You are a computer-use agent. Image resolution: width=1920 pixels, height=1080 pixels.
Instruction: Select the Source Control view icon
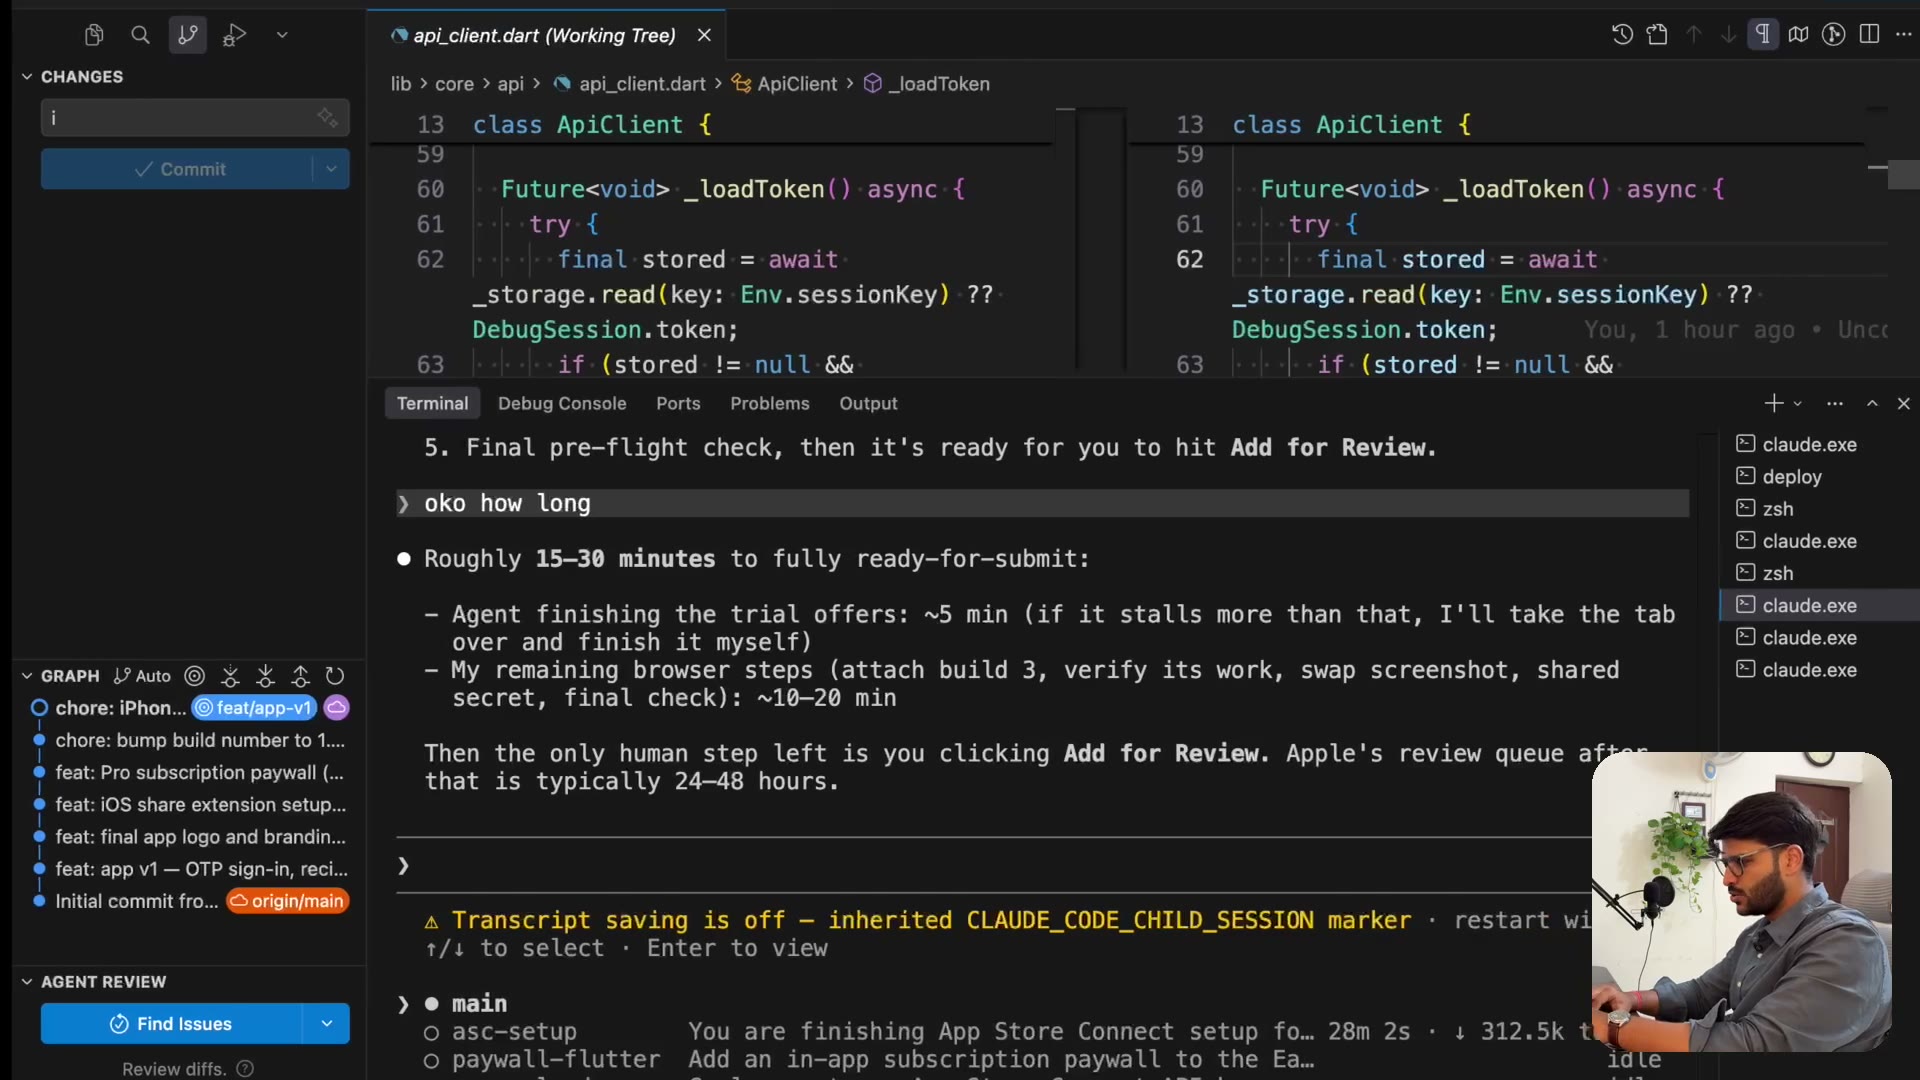click(187, 35)
